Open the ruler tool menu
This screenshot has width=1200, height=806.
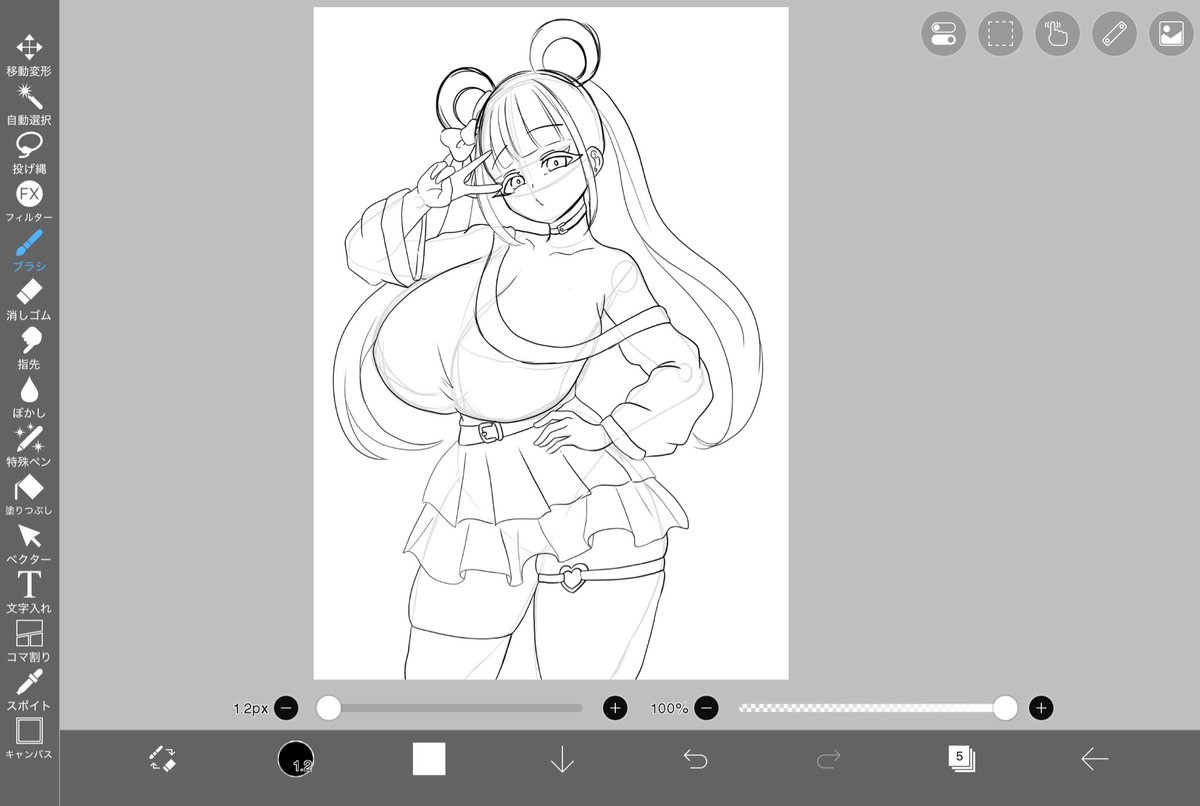1114,34
